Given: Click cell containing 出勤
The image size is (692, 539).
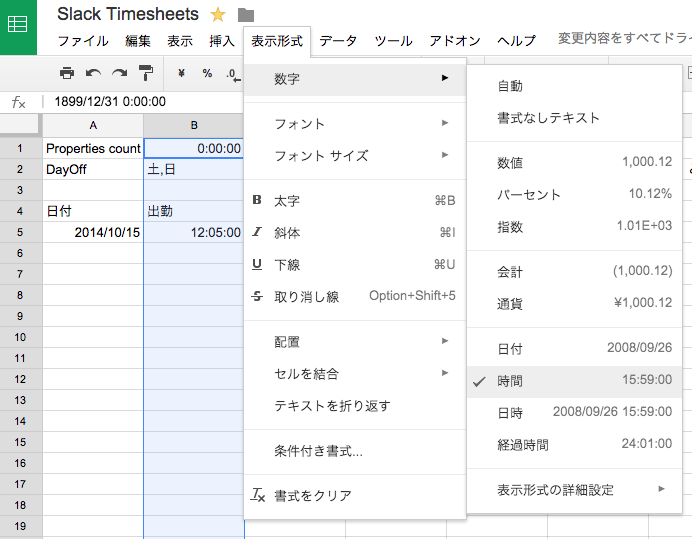Looking at the screenshot, I should tap(194, 211).
